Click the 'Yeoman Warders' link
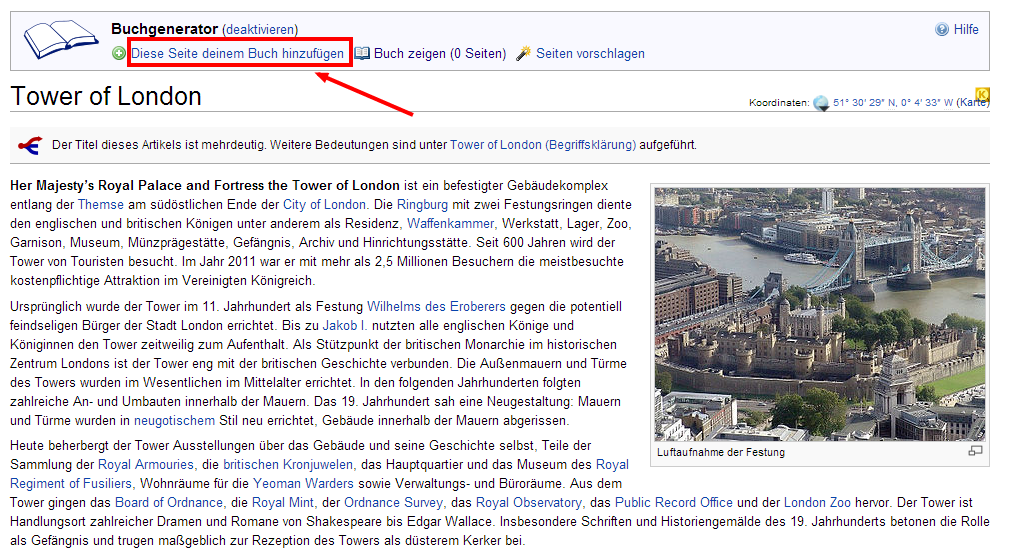 point(303,483)
